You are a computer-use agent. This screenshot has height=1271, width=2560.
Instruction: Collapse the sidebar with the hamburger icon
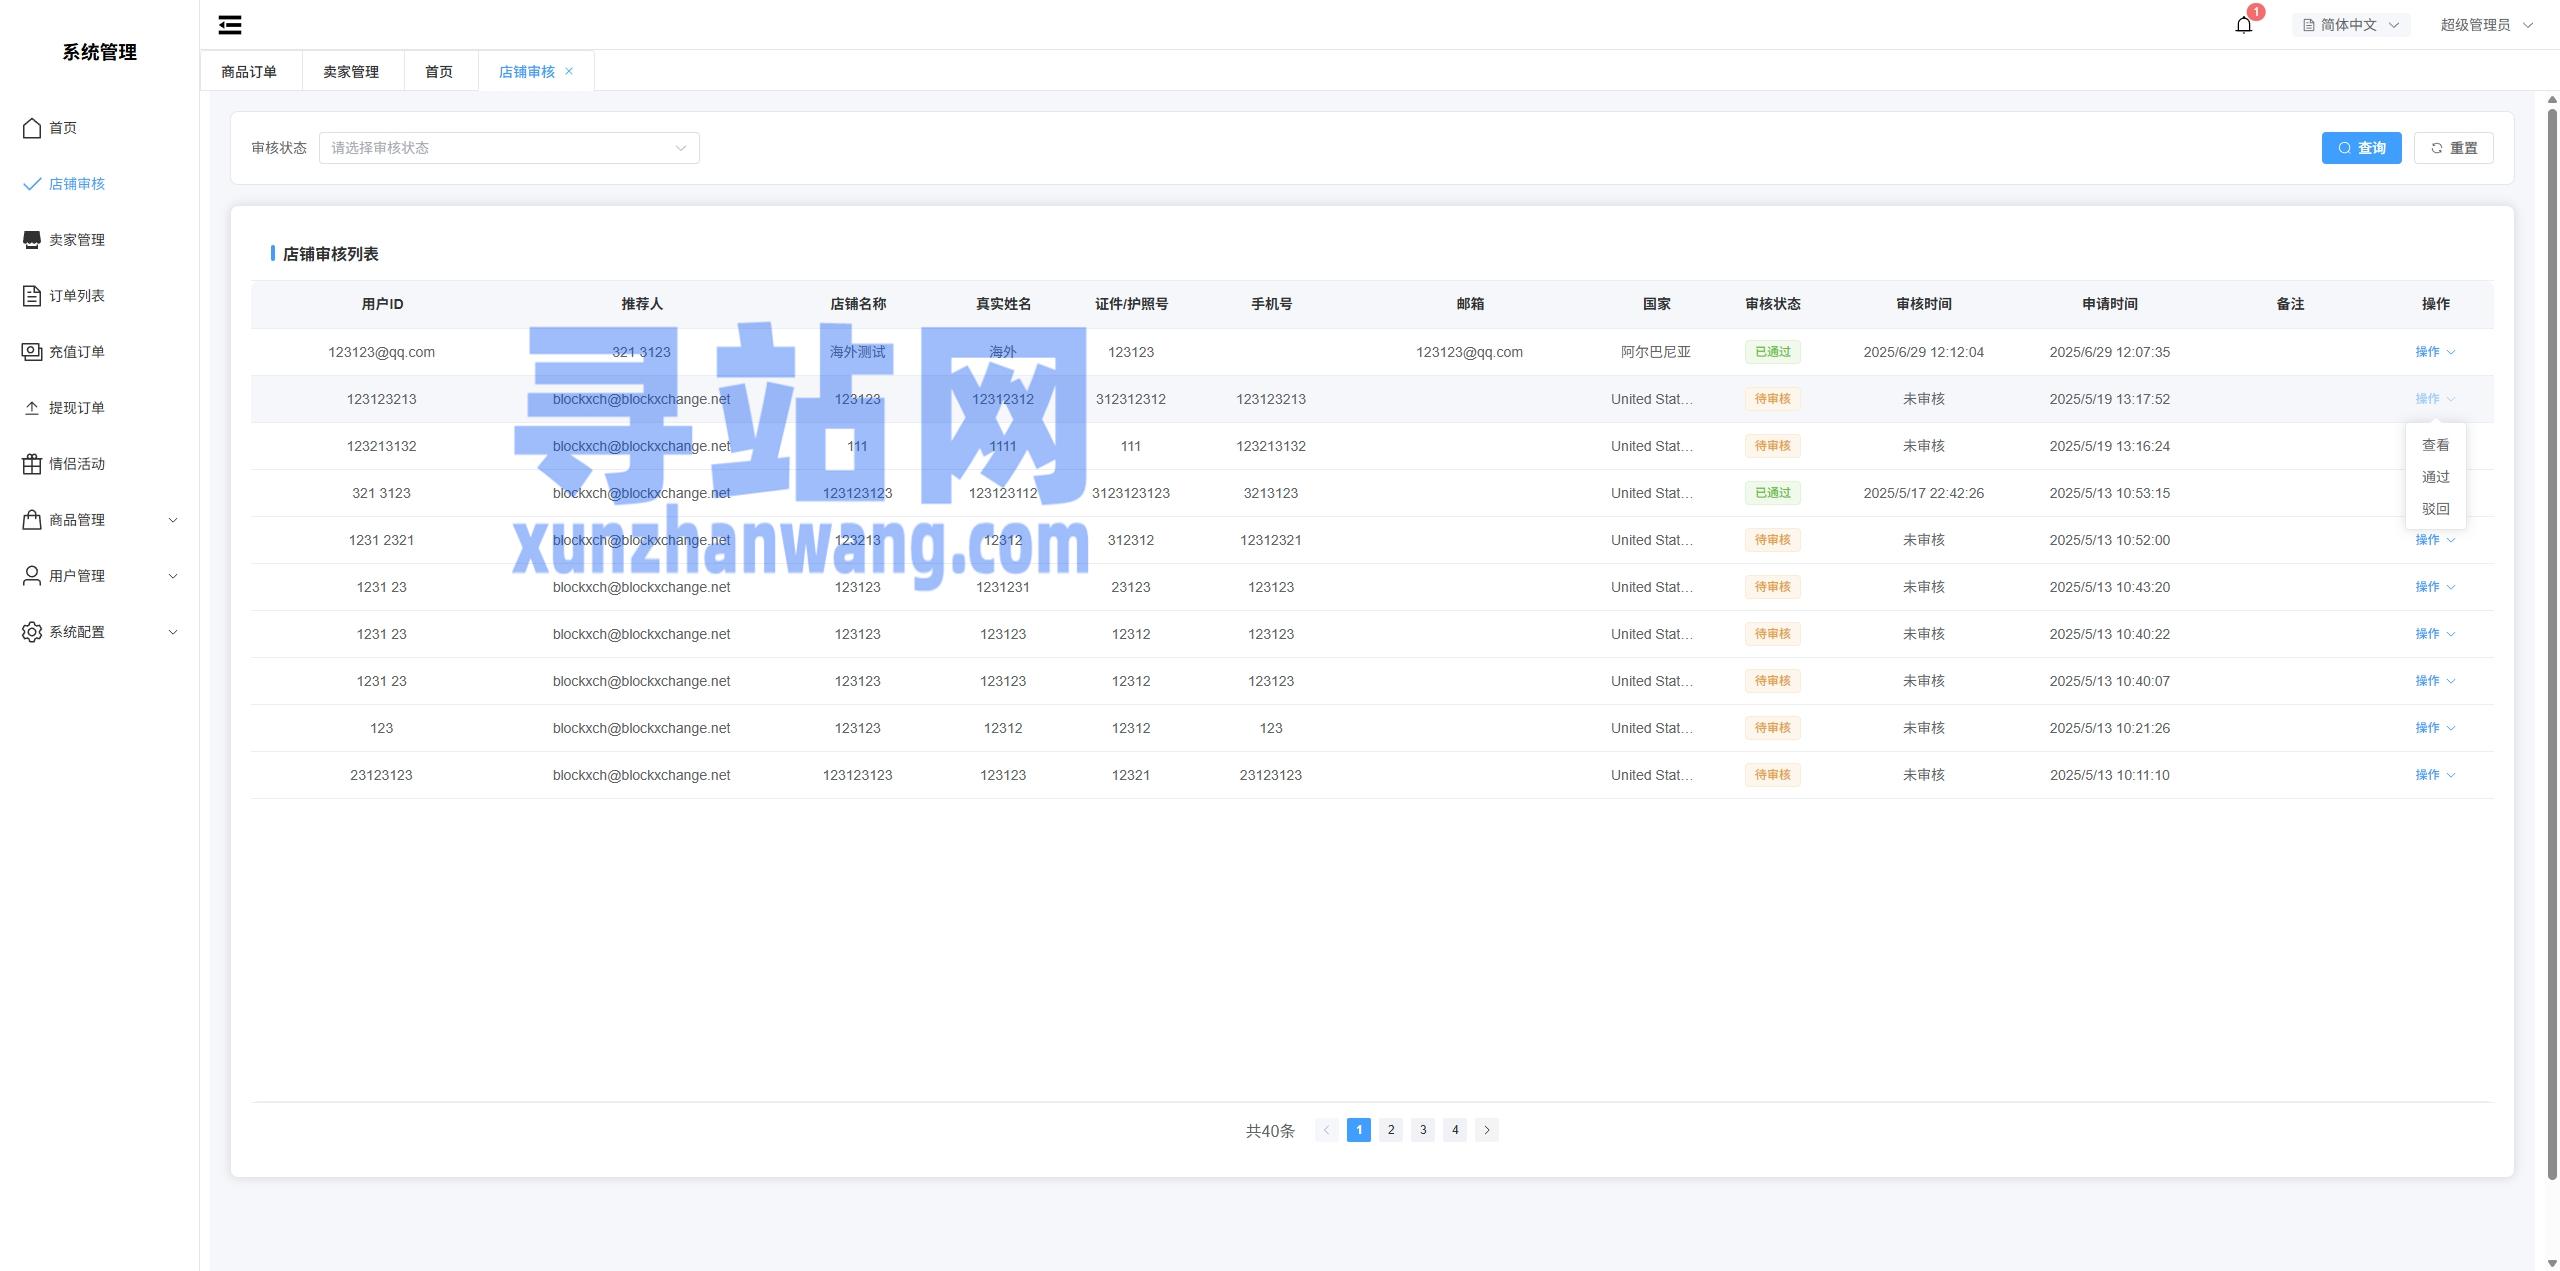click(x=230, y=25)
